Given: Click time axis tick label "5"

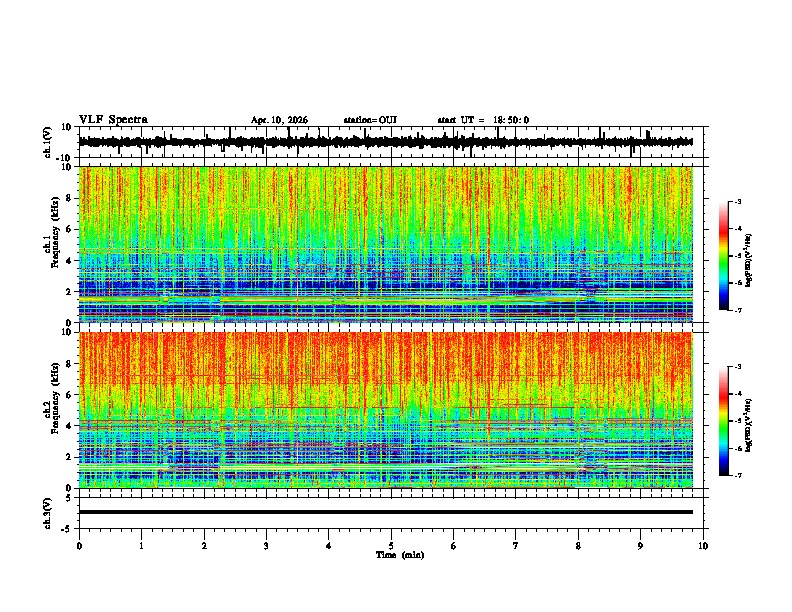Looking at the screenshot, I should (391, 546).
